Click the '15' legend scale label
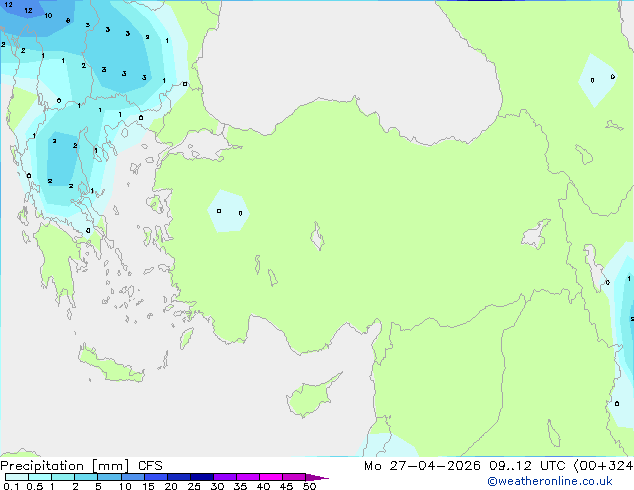This screenshot has height=490, width=634. coord(148,486)
